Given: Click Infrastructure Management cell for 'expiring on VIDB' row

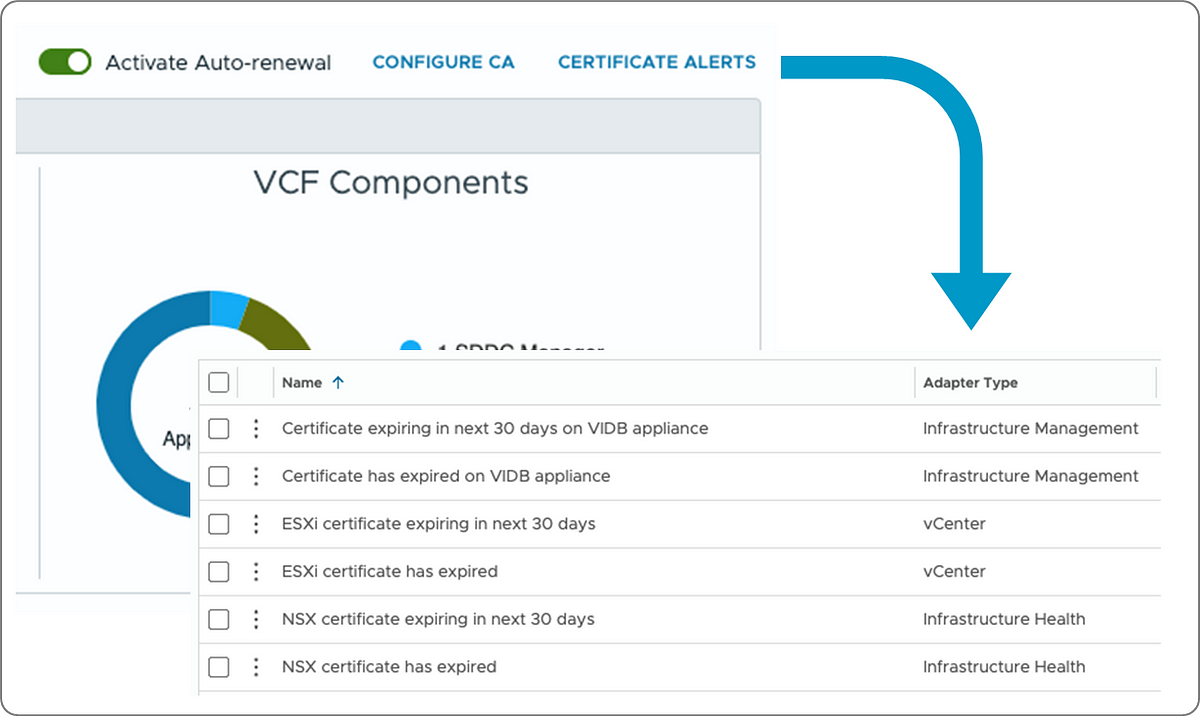Looking at the screenshot, I should point(1031,428).
